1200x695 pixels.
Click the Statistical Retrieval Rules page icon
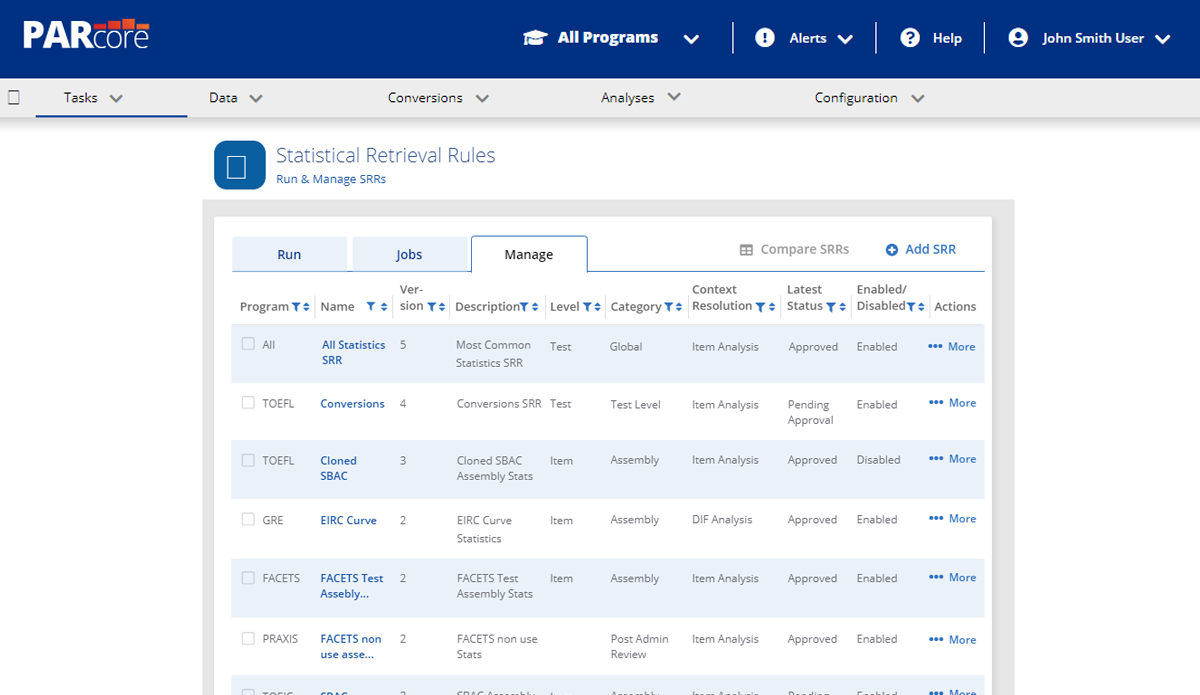coord(239,165)
